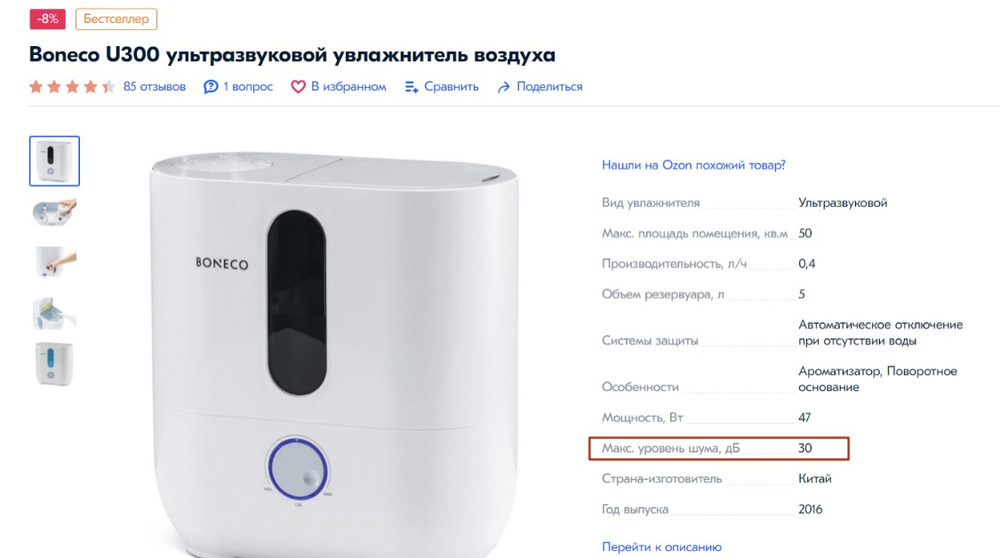This screenshot has height=558, width=1000.
Task: Click the Бестселлер badge
Action: [x=116, y=19]
